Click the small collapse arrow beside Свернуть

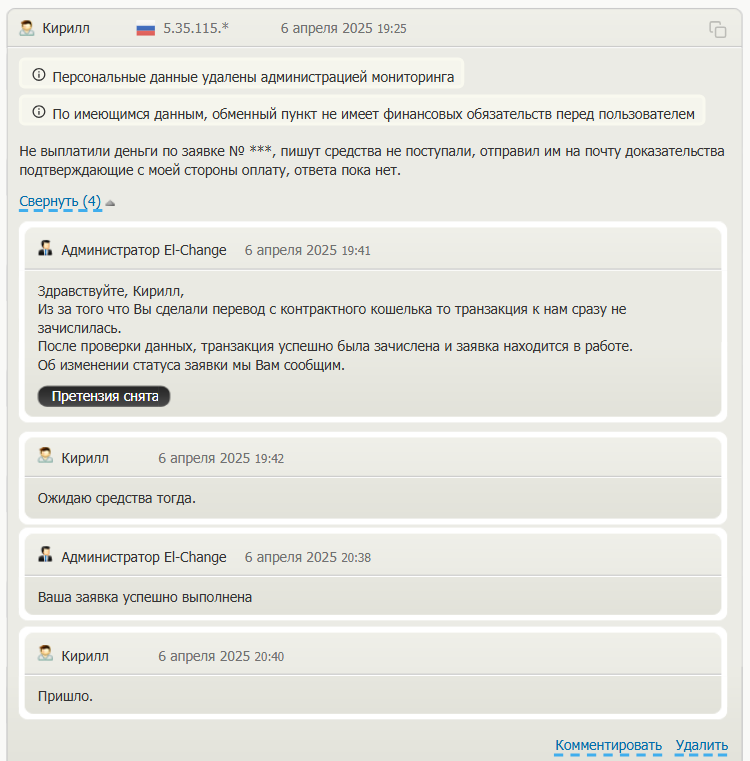point(110,203)
